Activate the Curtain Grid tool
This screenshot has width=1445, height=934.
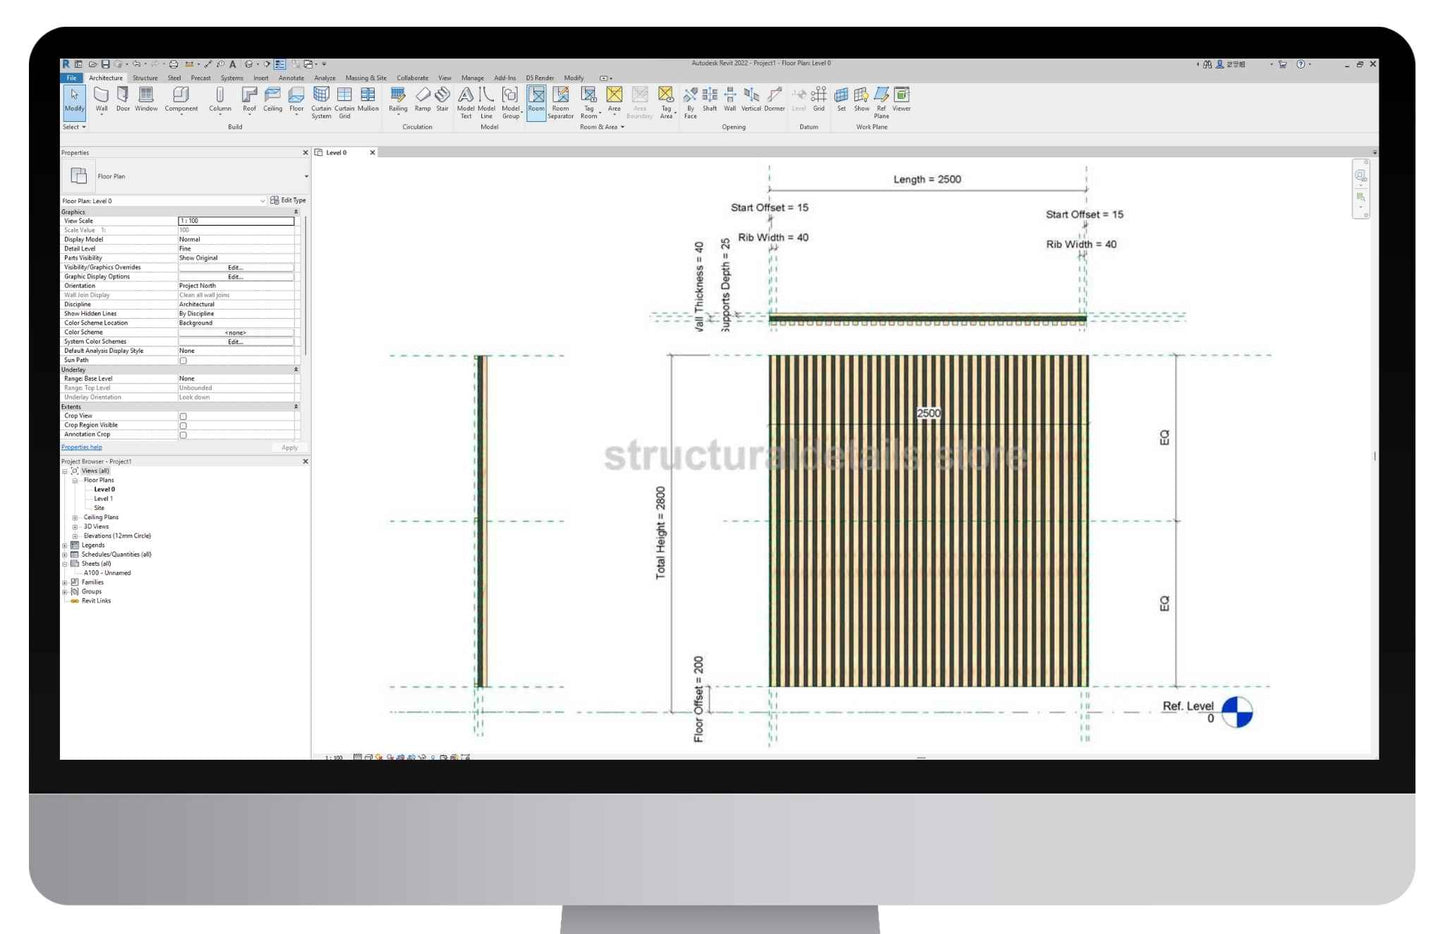tap(344, 99)
